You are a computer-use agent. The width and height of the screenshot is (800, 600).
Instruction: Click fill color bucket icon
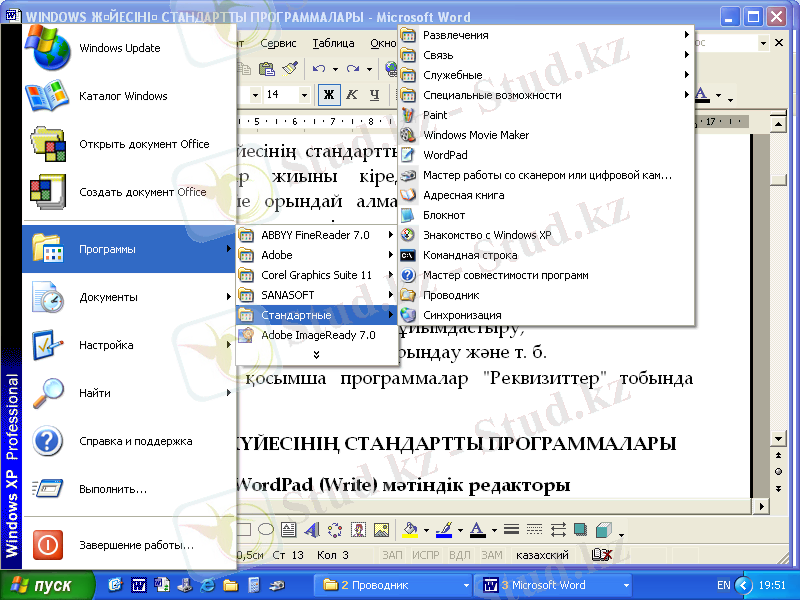click(411, 530)
